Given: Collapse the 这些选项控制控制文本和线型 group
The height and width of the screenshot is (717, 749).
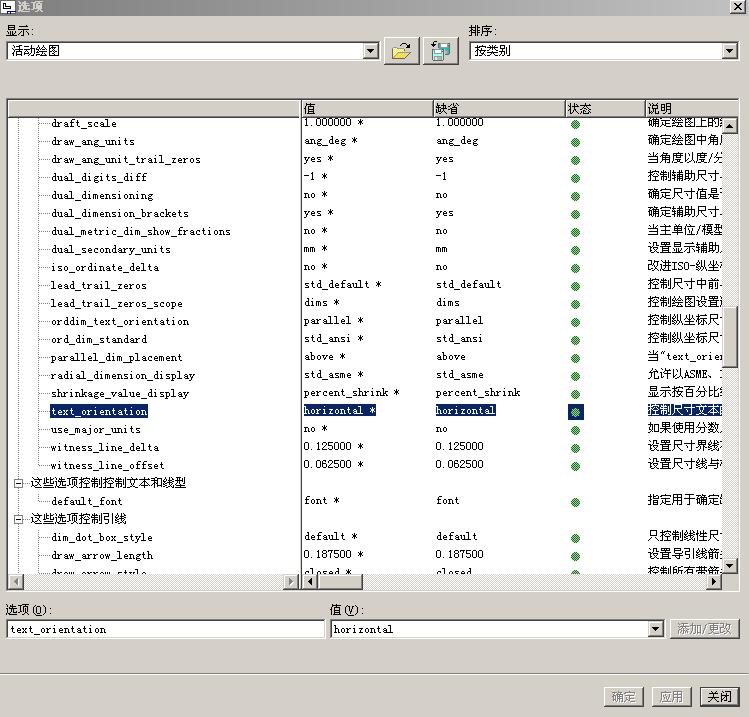Looking at the screenshot, I should 18,483.
